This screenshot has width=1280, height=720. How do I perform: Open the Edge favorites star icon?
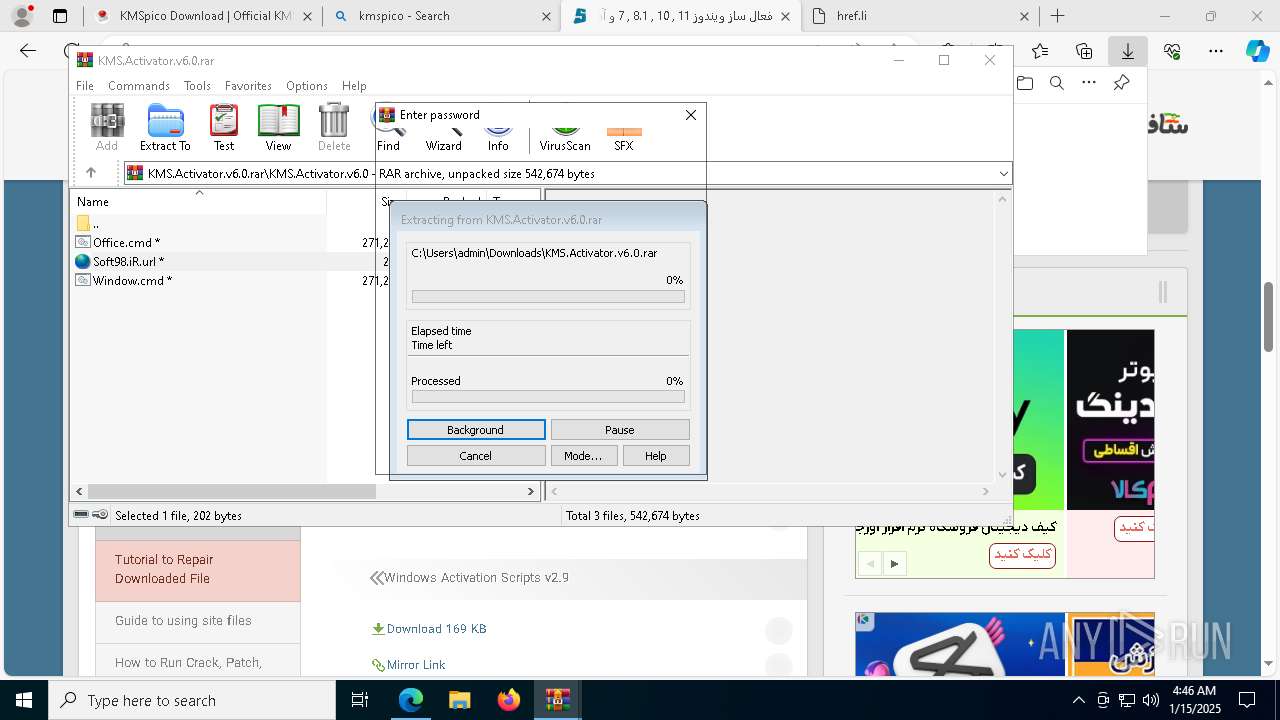pos(1040,51)
